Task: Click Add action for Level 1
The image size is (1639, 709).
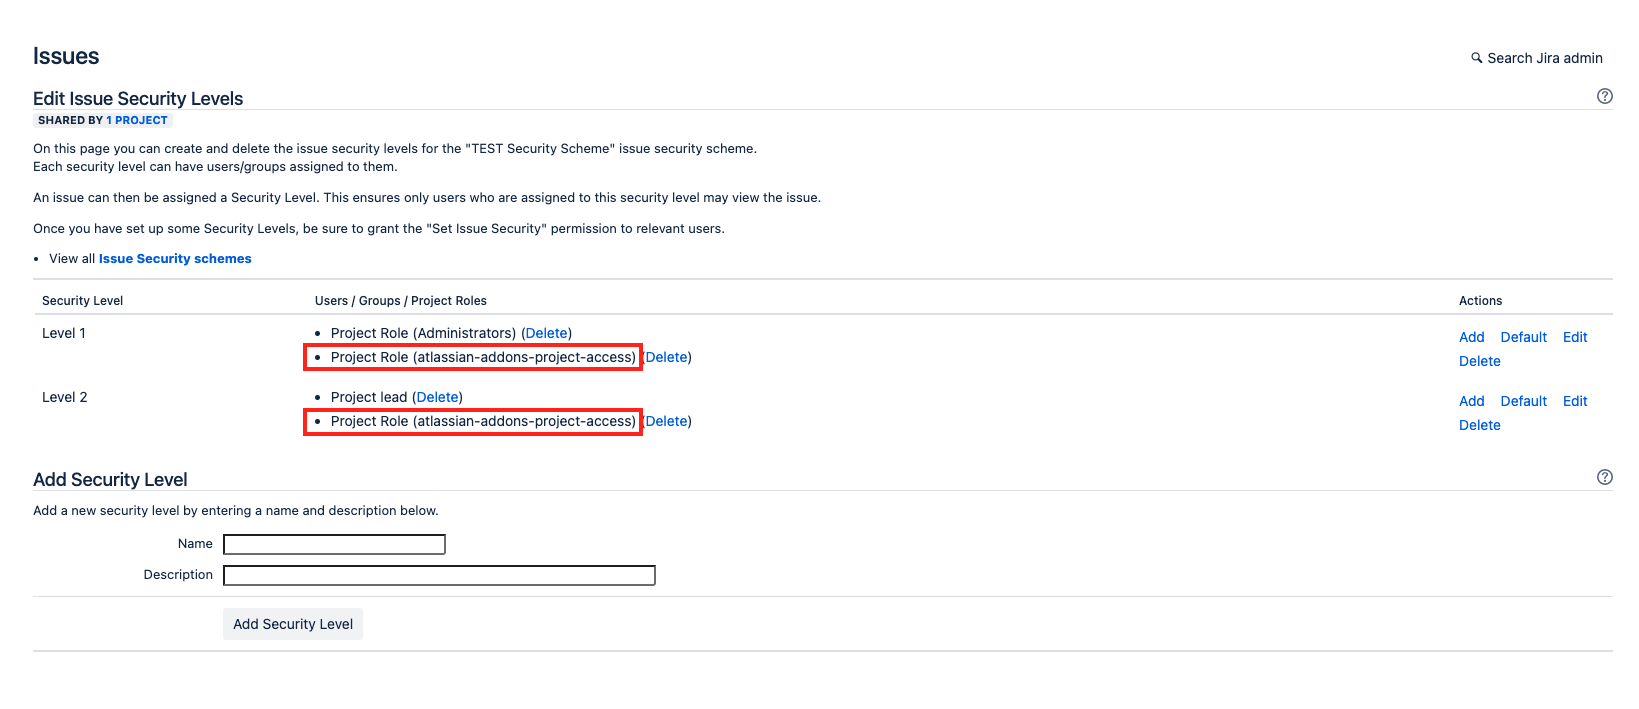Action: click(1471, 337)
